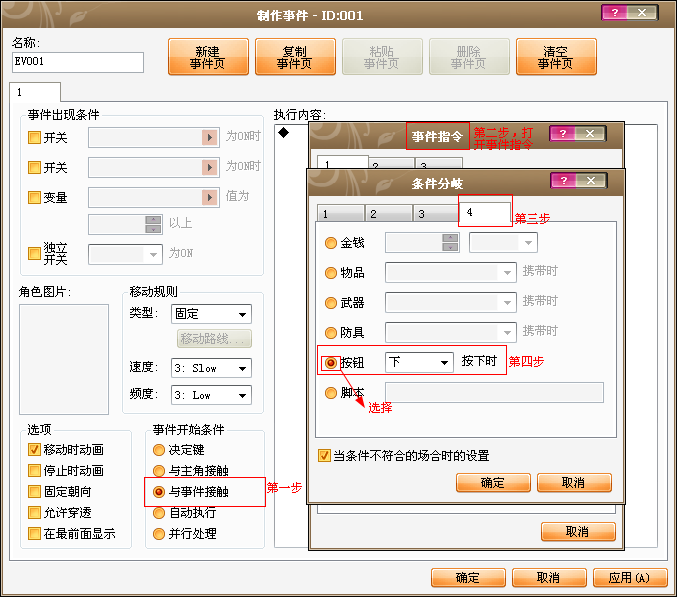Open 速度 dropdown showing 3: Slow
This screenshot has width=677, height=597.
point(211,368)
